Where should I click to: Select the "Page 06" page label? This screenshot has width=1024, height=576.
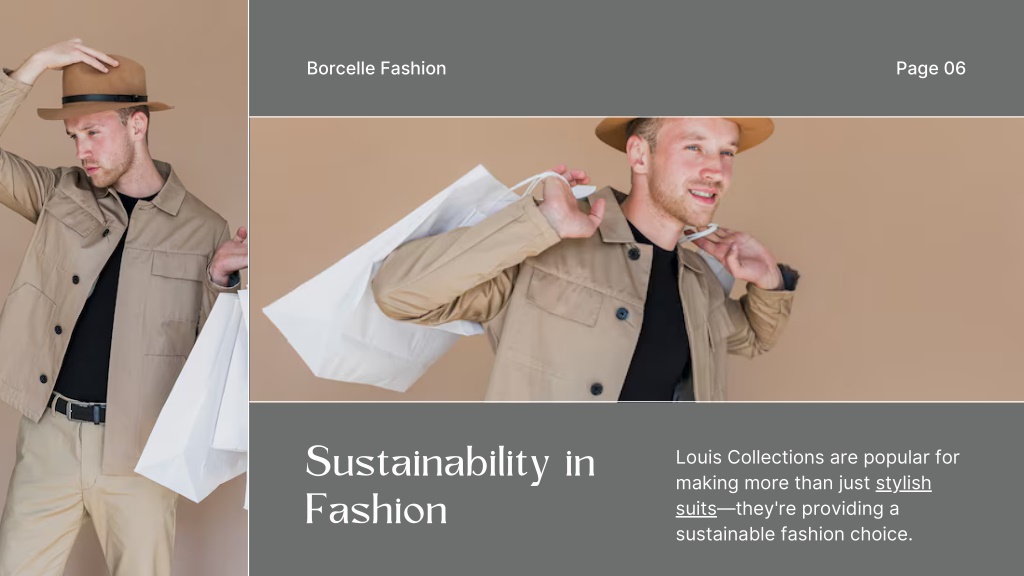pyautogui.click(x=931, y=68)
